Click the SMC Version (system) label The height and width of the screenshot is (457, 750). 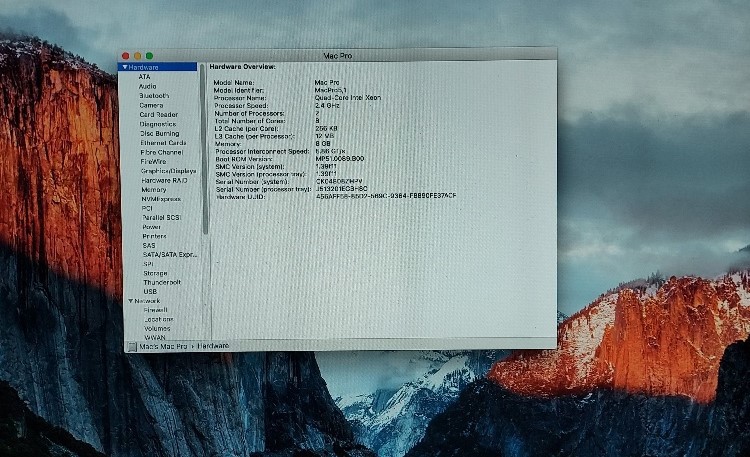click(x=250, y=167)
